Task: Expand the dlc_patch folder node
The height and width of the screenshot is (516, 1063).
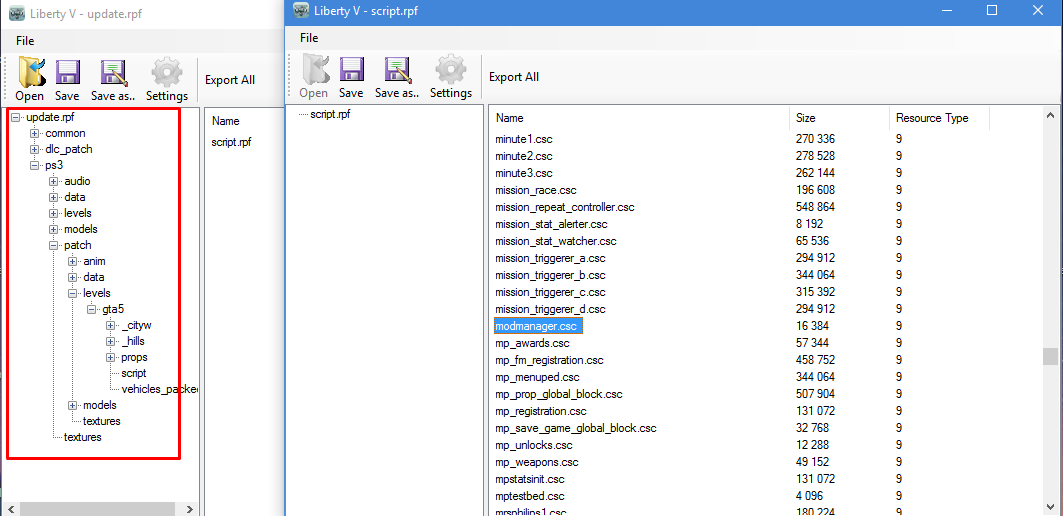Action: coord(35,149)
